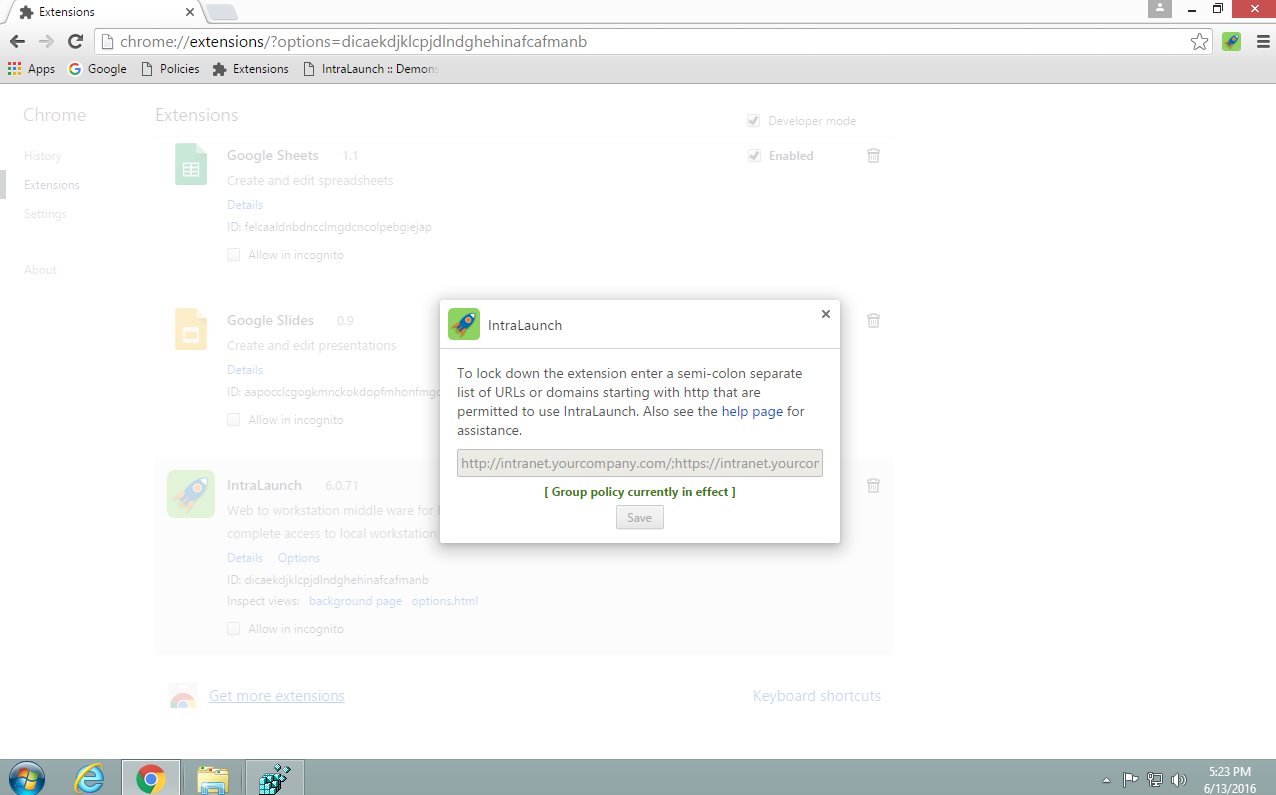Open the Google bookmark
1276x795 pixels.
97,69
